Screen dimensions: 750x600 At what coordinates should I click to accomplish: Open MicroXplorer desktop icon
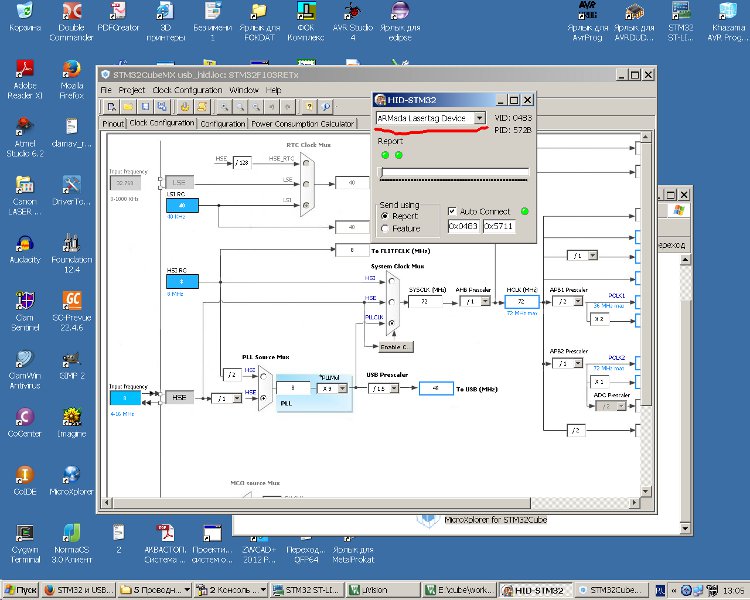pyautogui.click(x=72, y=481)
